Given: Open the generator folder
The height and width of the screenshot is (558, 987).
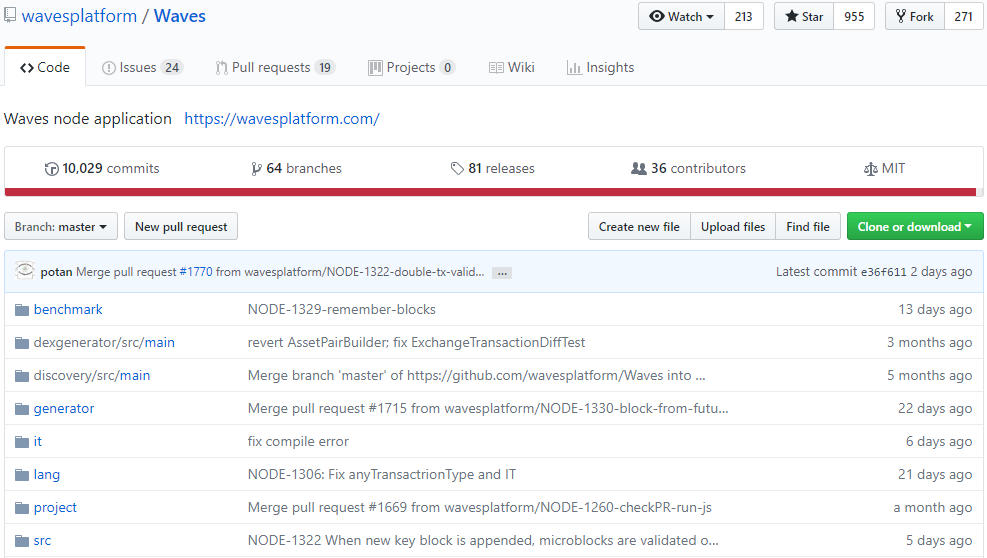Looking at the screenshot, I should [x=64, y=409].
